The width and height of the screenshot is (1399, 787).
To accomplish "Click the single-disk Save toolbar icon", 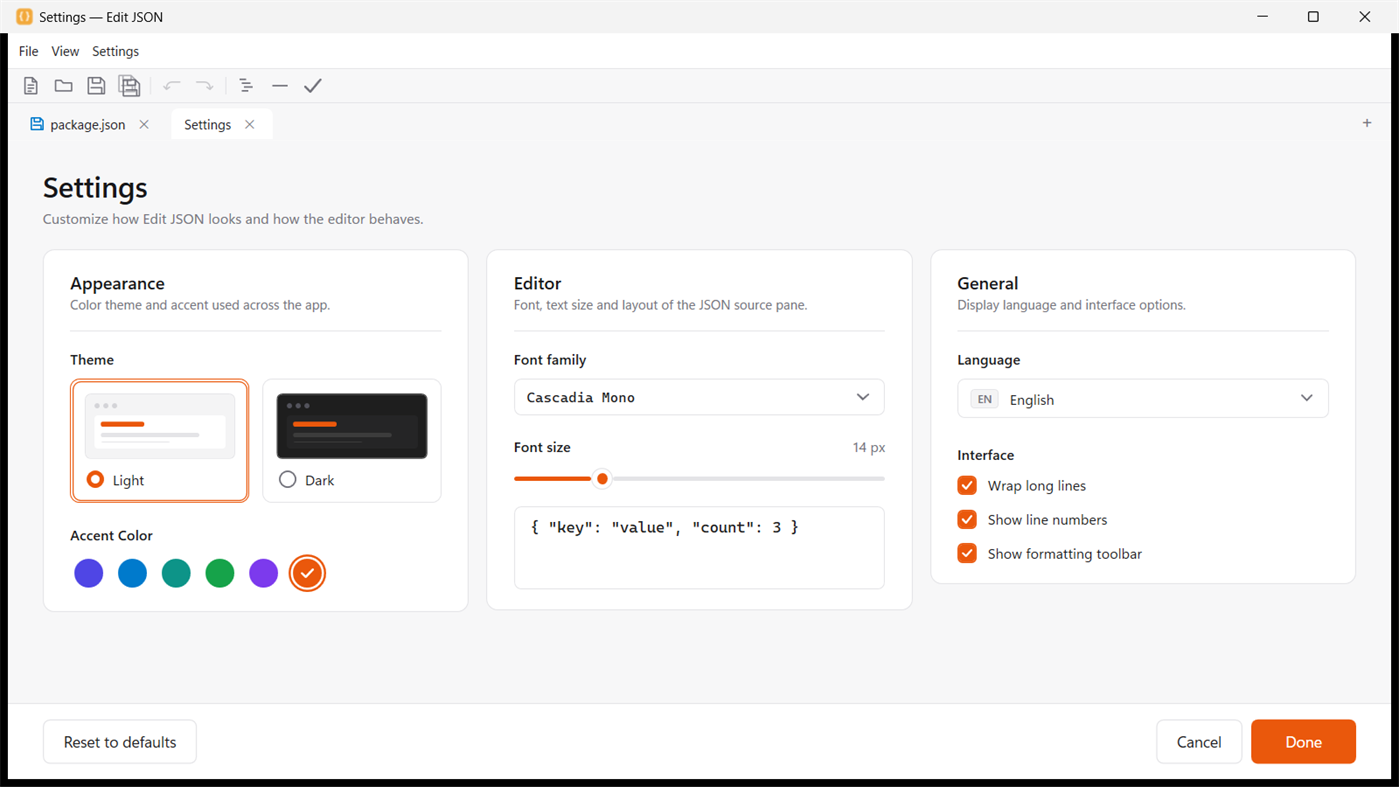I will point(96,86).
